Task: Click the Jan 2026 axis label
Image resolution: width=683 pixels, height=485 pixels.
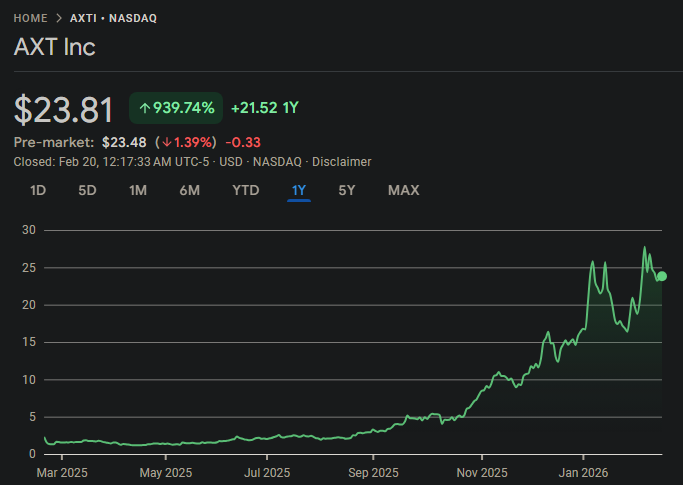Action: 583,473
